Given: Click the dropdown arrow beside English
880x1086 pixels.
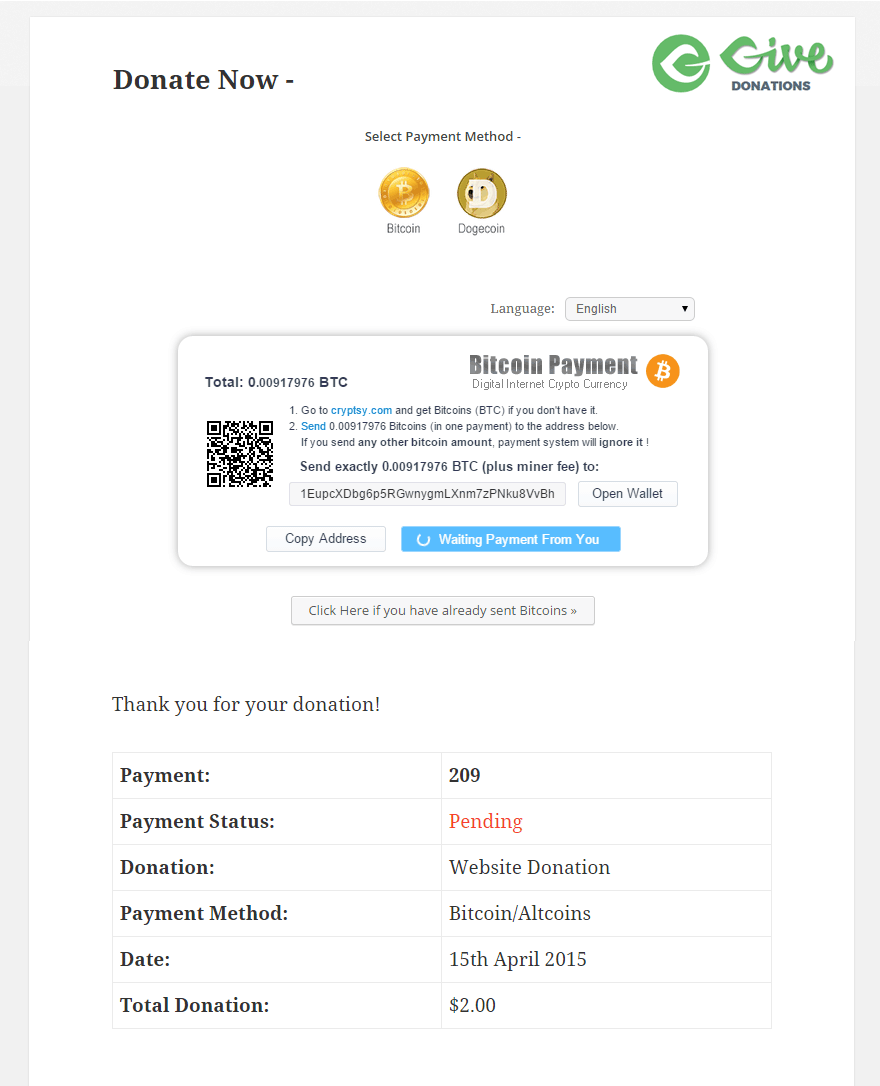Looking at the screenshot, I should coord(684,309).
